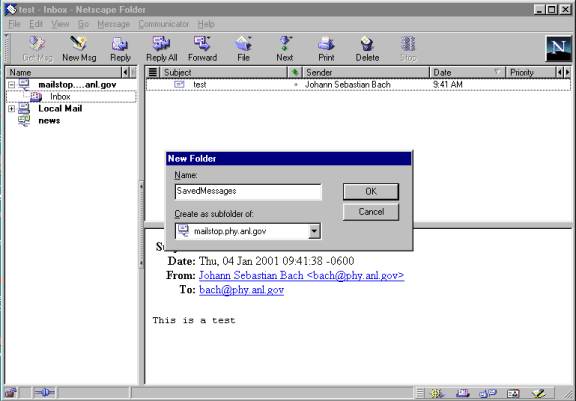576x401 pixels.
Task: Open the Help menu
Action: tap(206, 24)
